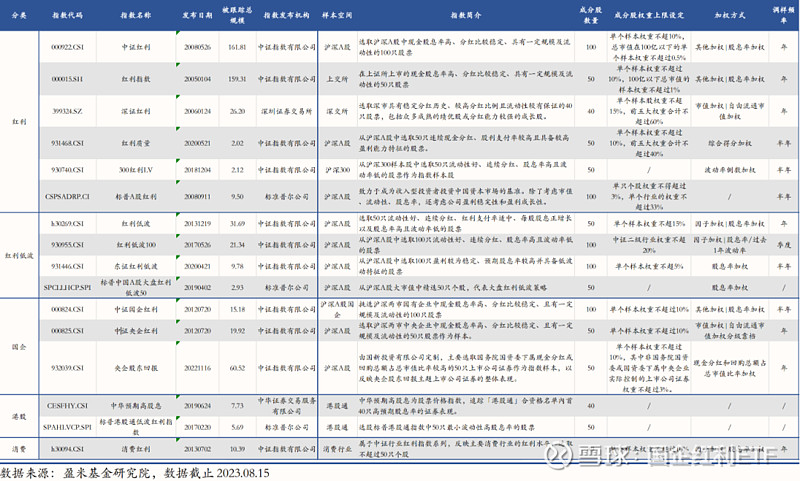This screenshot has height=481, width=800.
Task: Click the tracked scale value 60.52
Action: [237, 368]
